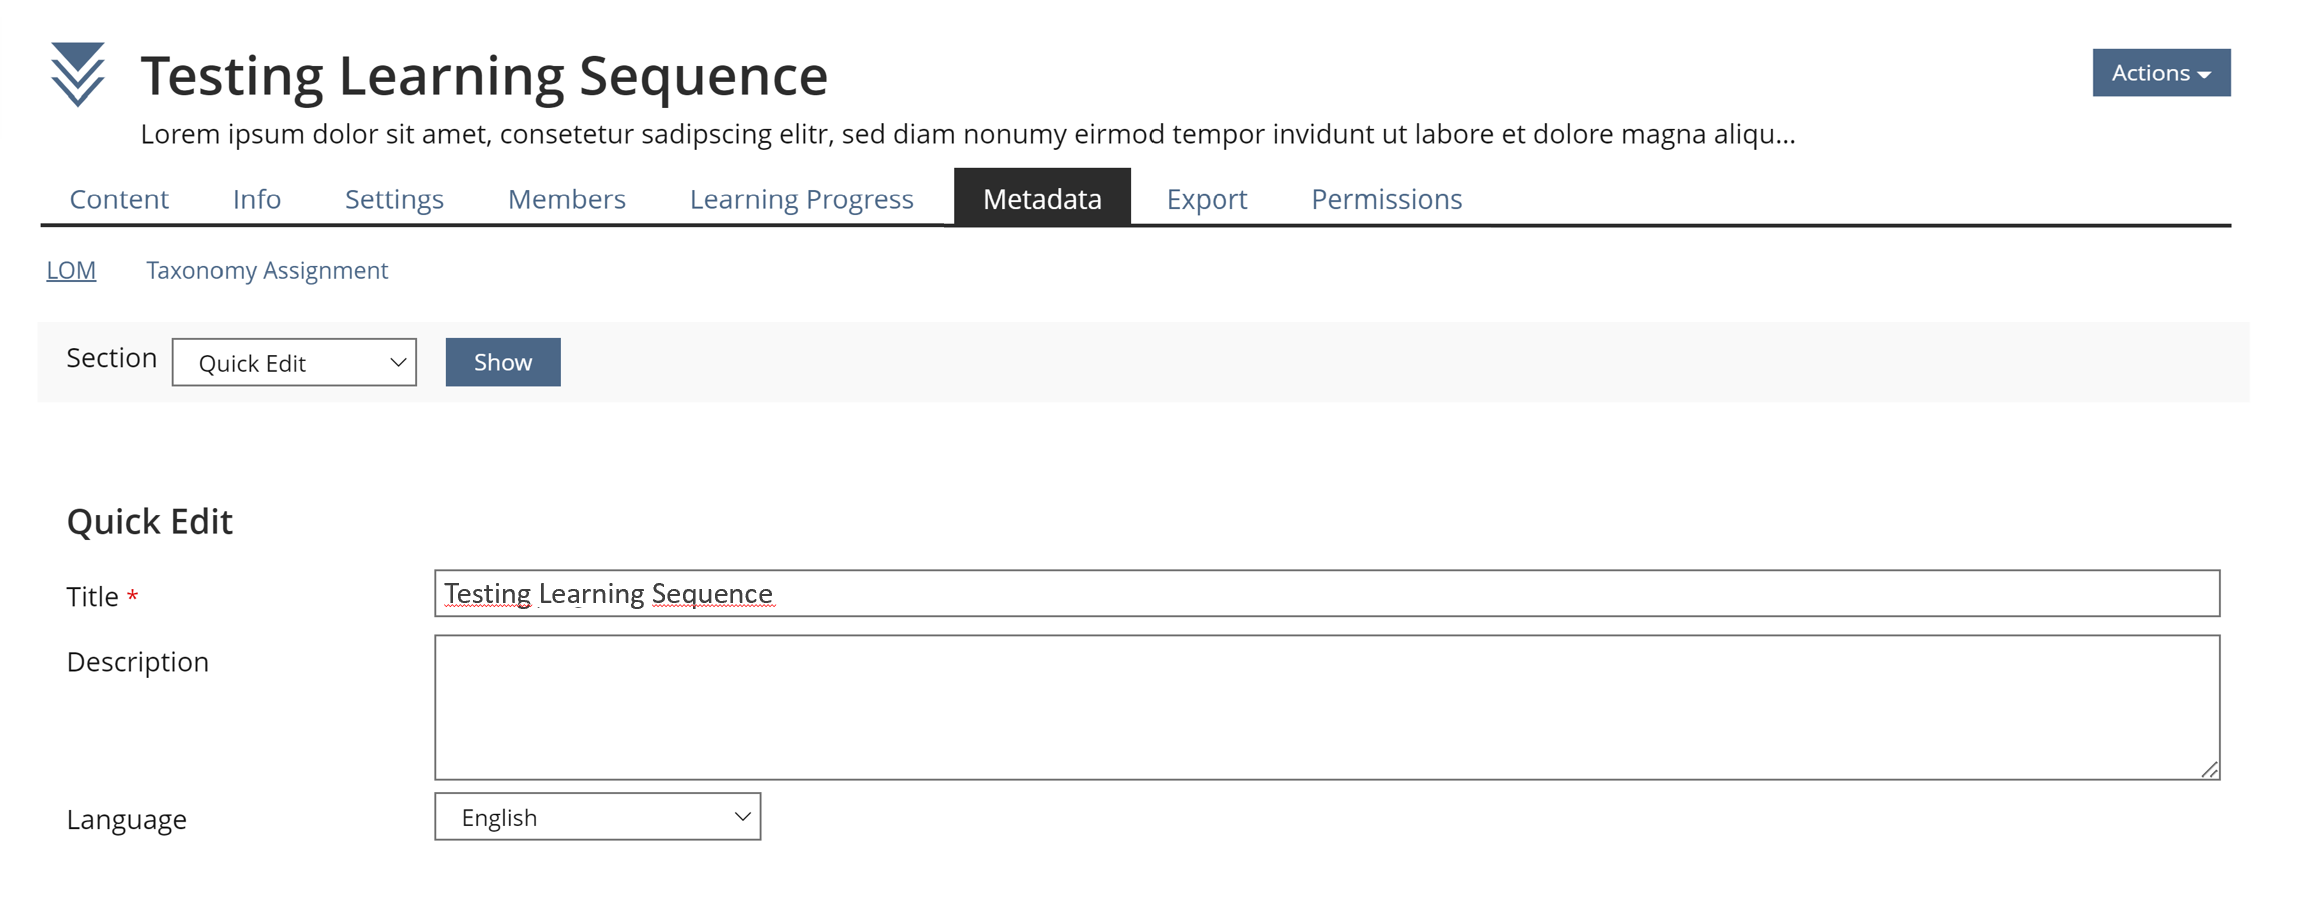Open the Members tab
The height and width of the screenshot is (921, 2298).
566,199
